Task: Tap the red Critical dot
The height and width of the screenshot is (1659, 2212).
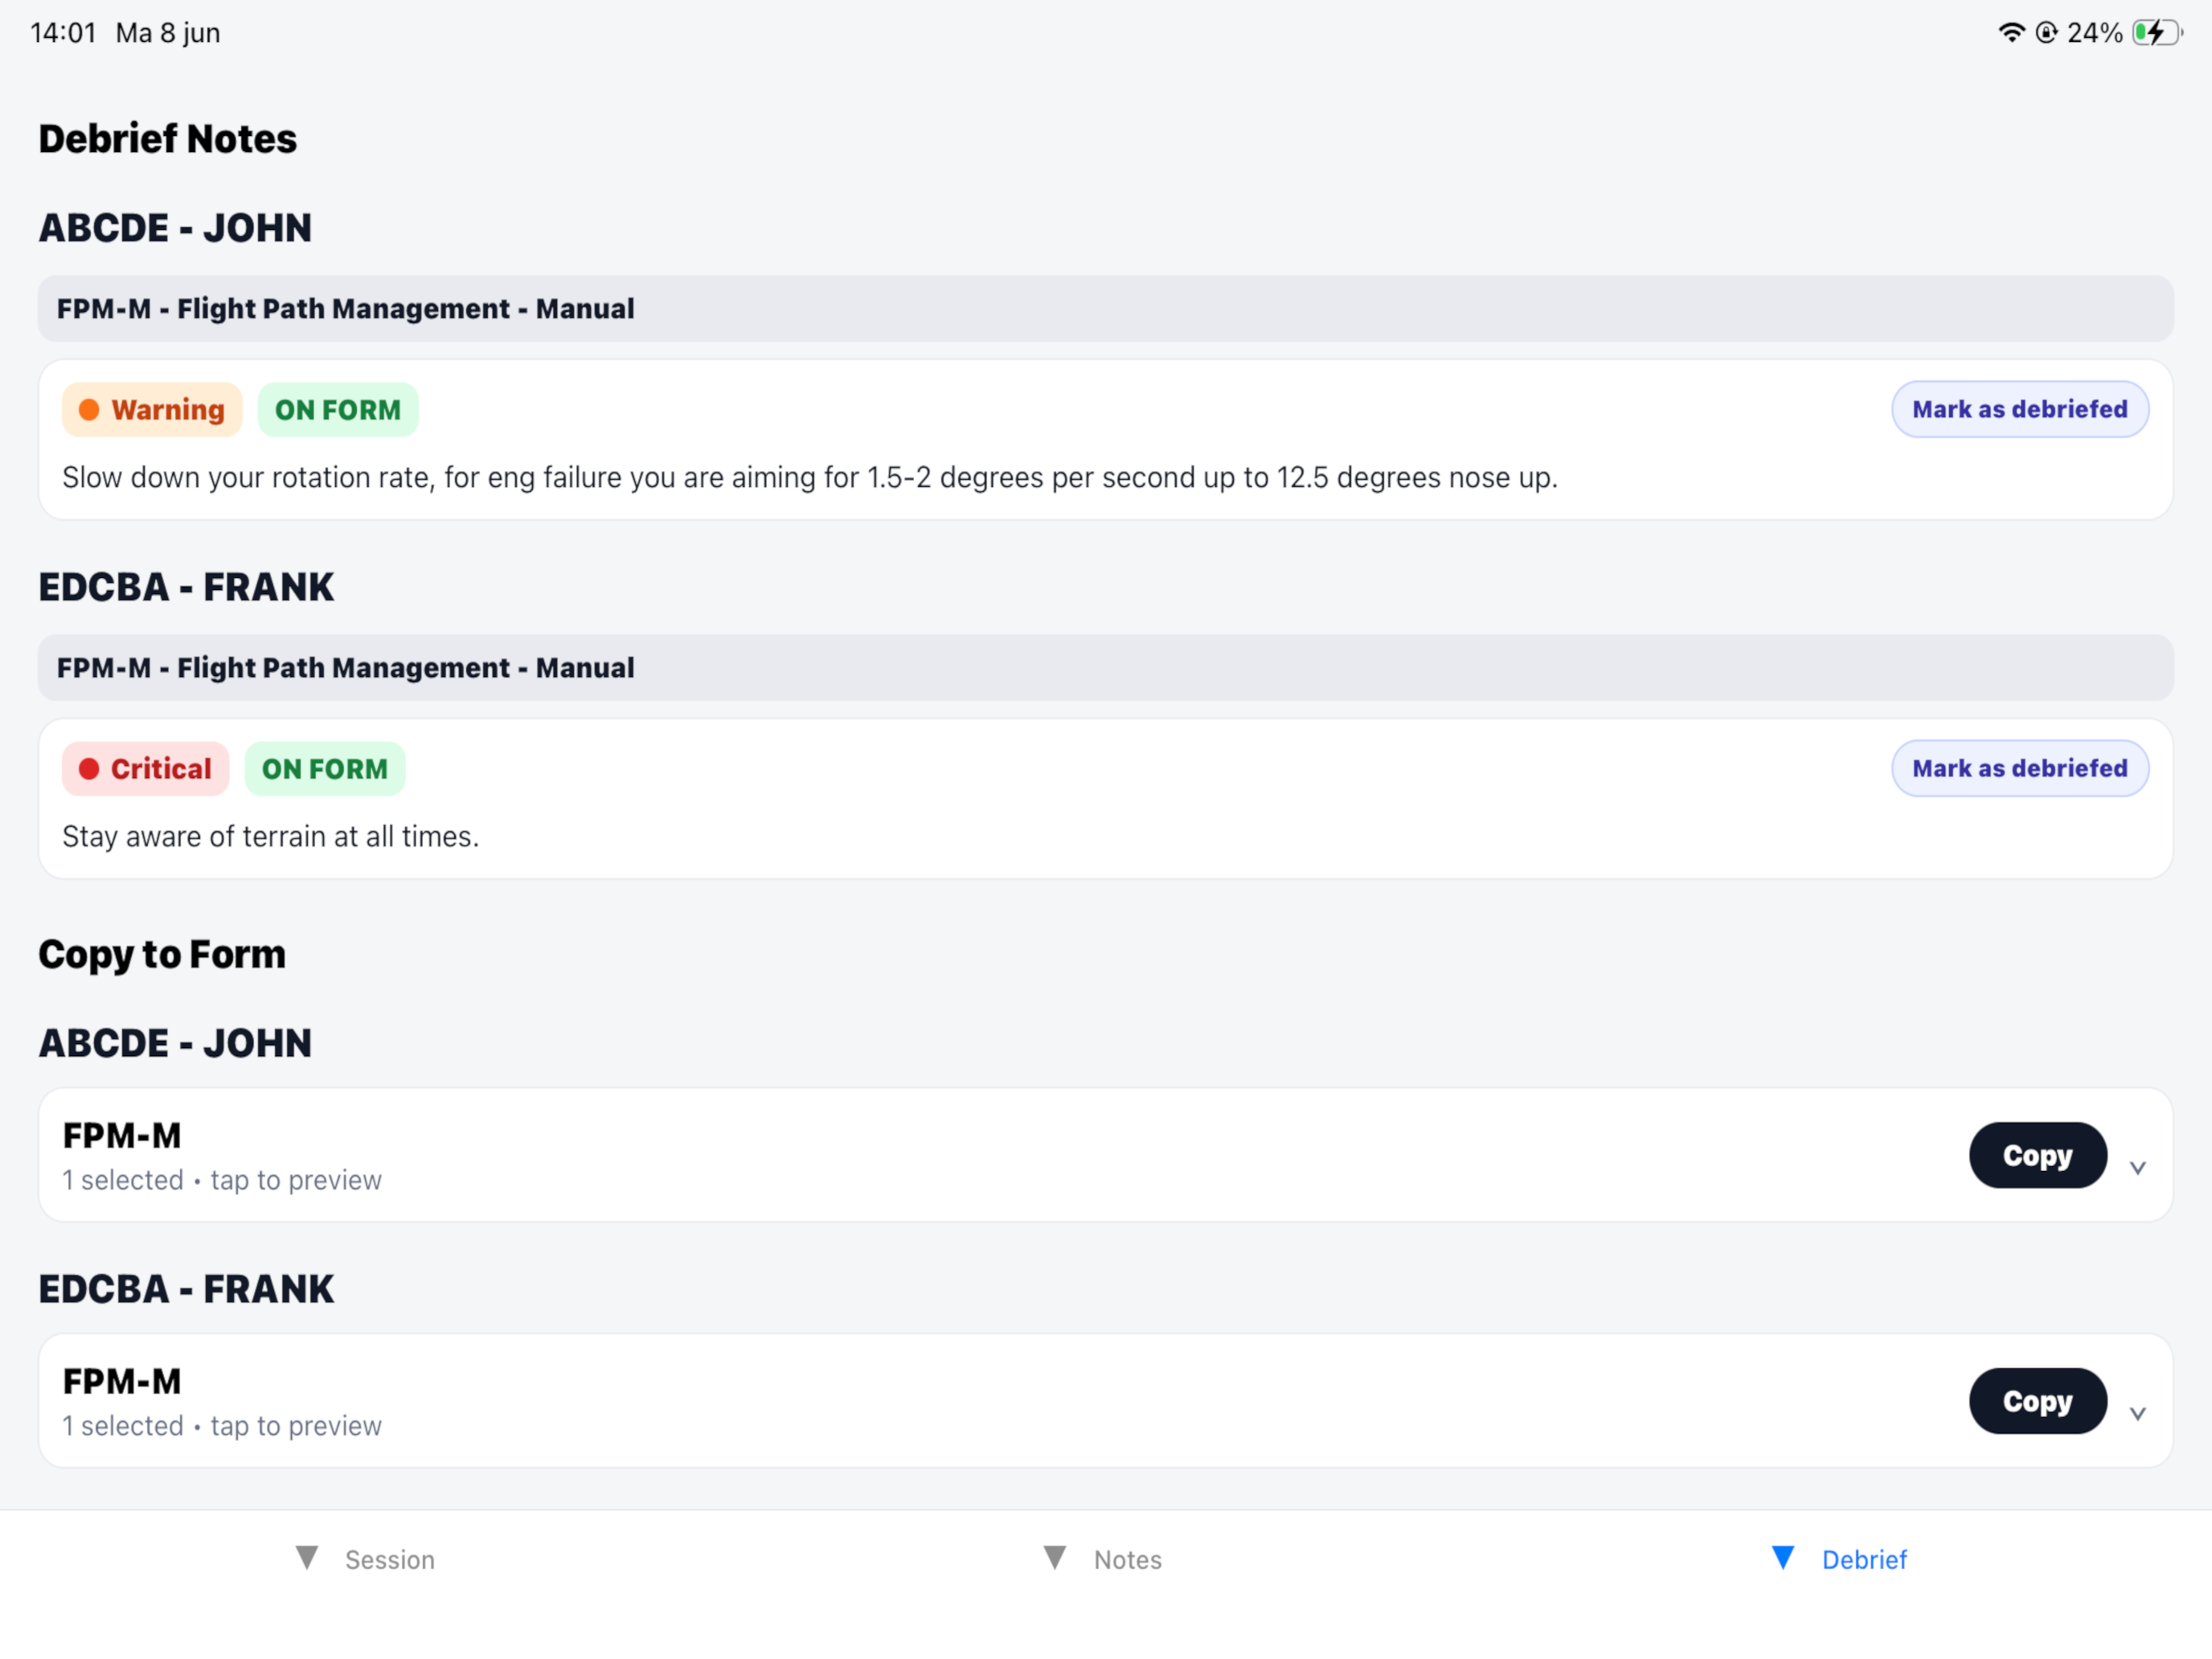Action: (89, 769)
